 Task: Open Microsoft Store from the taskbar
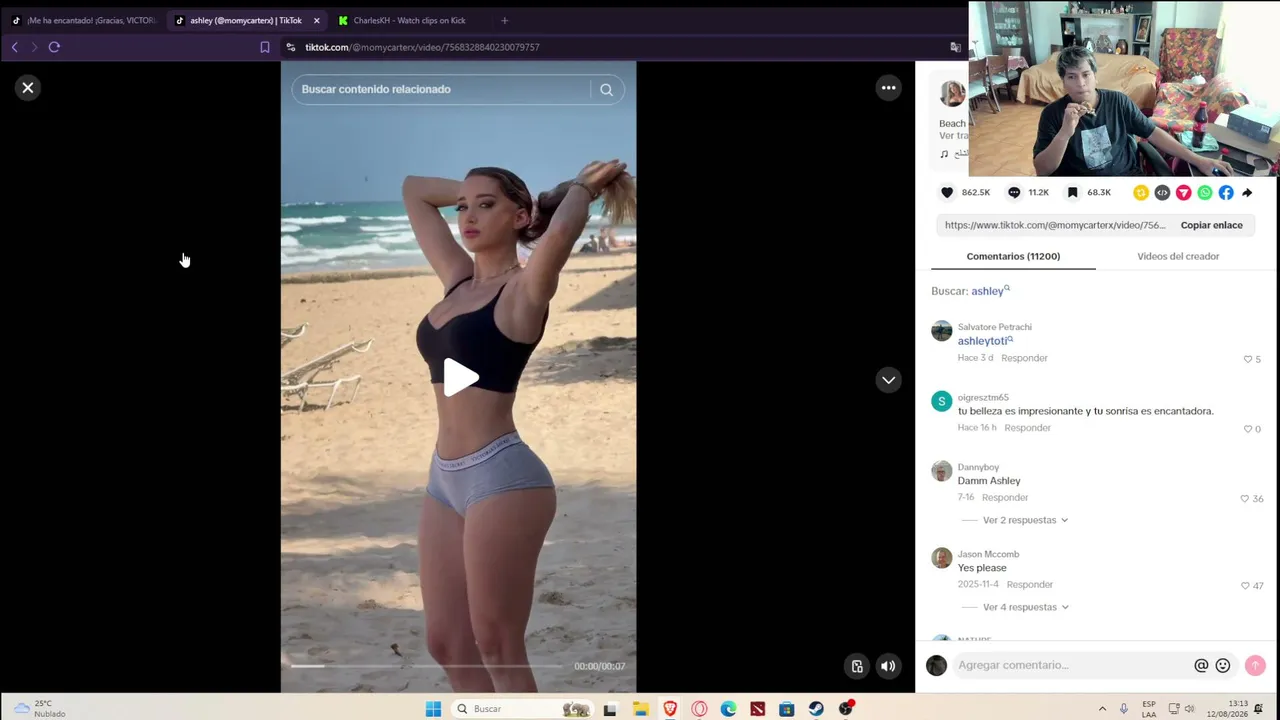tap(787, 709)
